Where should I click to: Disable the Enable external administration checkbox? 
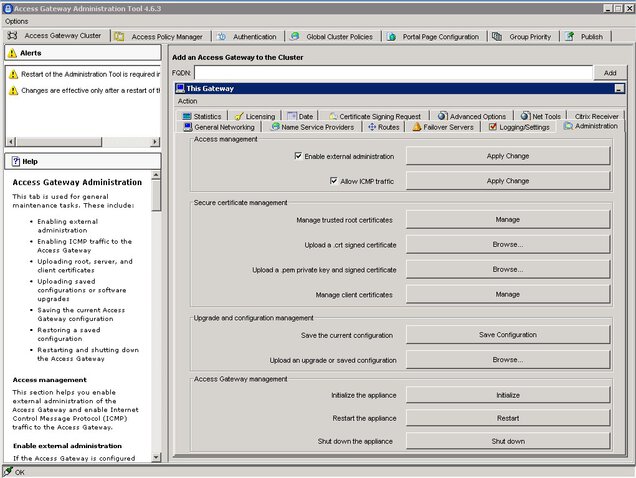(298, 156)
